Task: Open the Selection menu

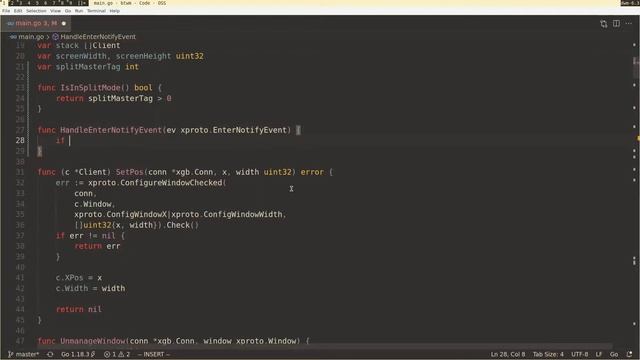Action: click(x=36, y=11)
